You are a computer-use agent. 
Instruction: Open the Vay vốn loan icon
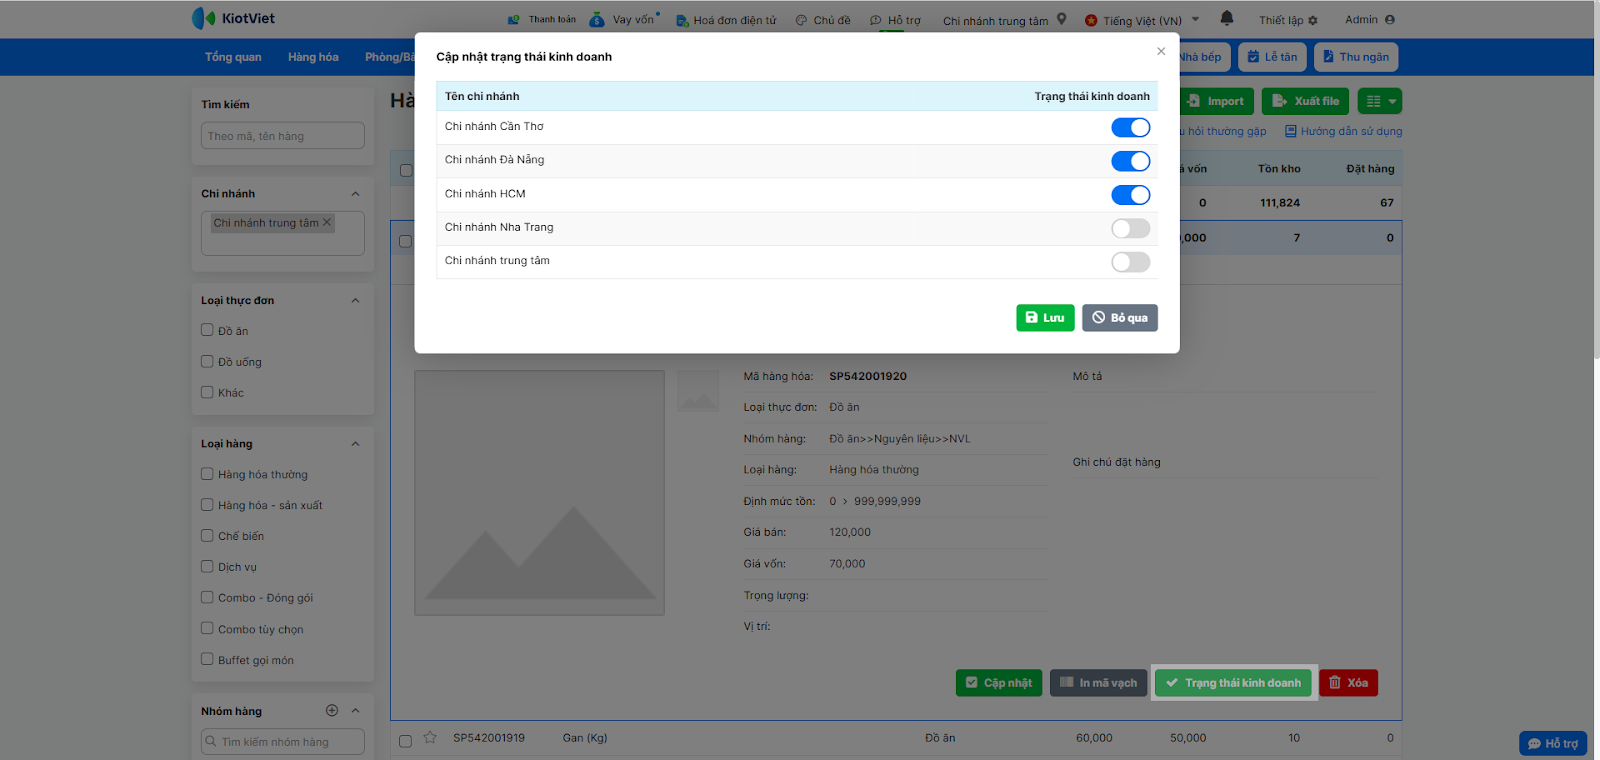597,20
